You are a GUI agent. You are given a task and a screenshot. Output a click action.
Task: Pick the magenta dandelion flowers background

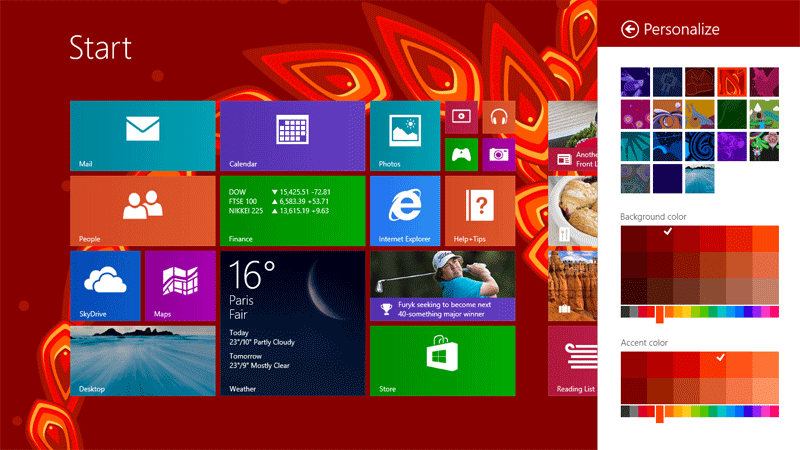tap(635, 114)
